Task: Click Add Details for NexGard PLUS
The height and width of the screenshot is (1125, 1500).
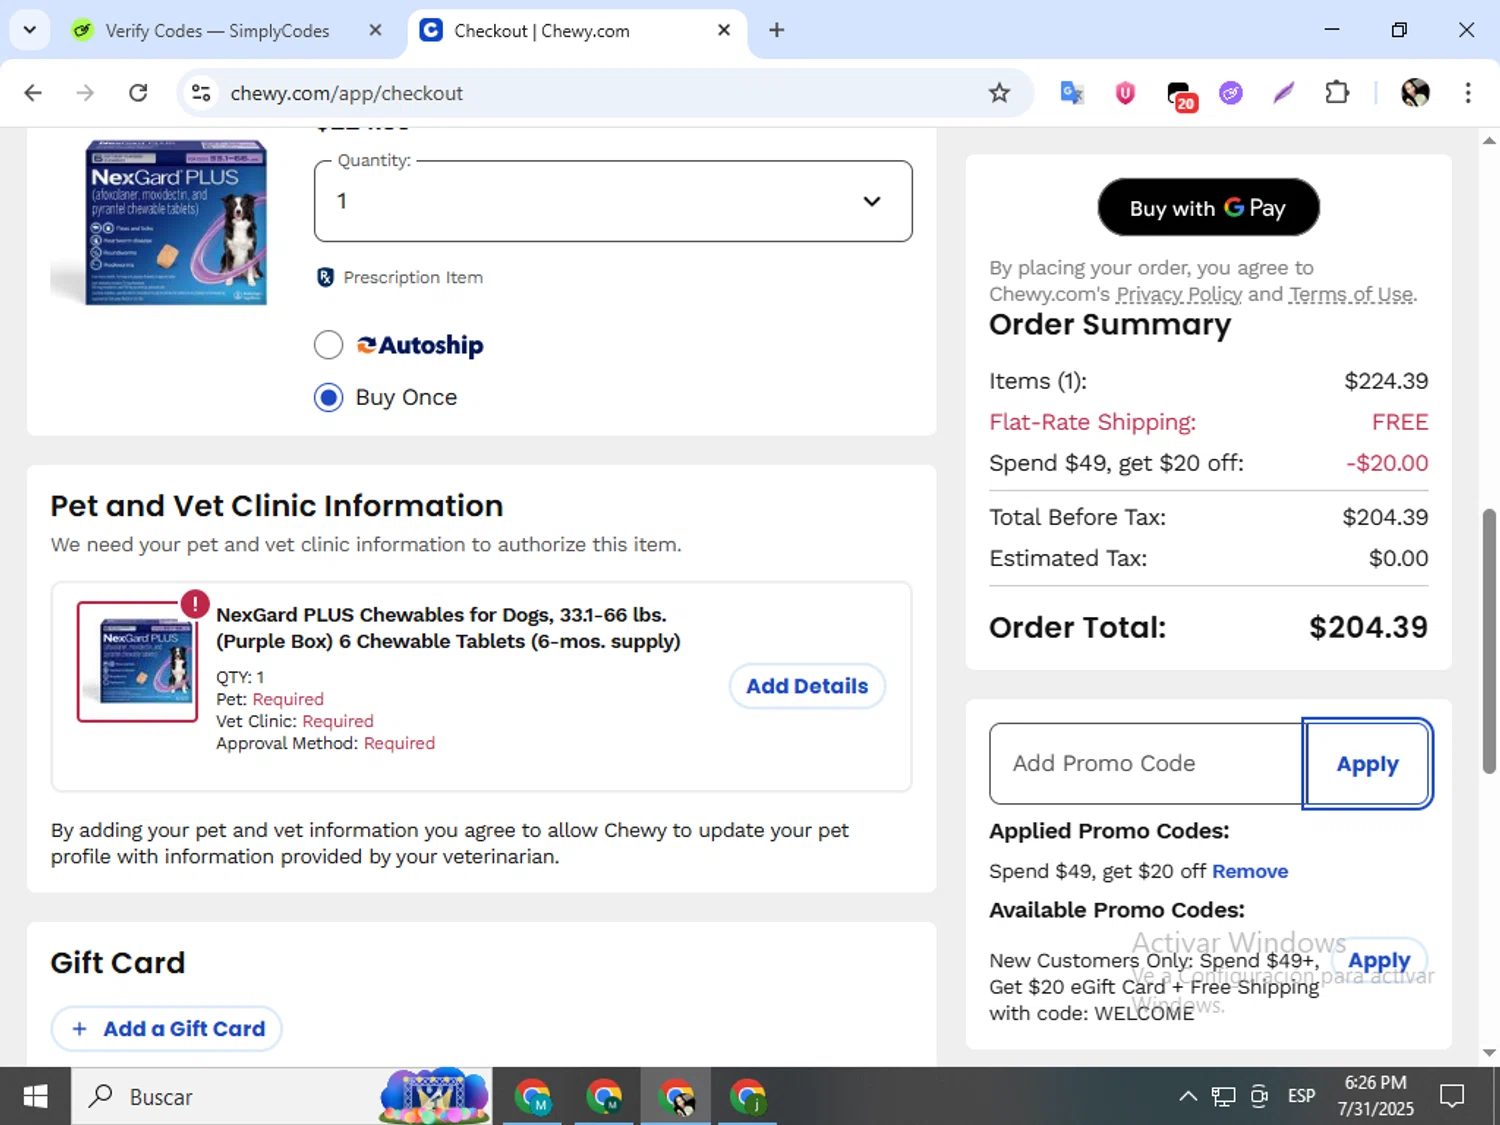Action: (x=807, y=686)
